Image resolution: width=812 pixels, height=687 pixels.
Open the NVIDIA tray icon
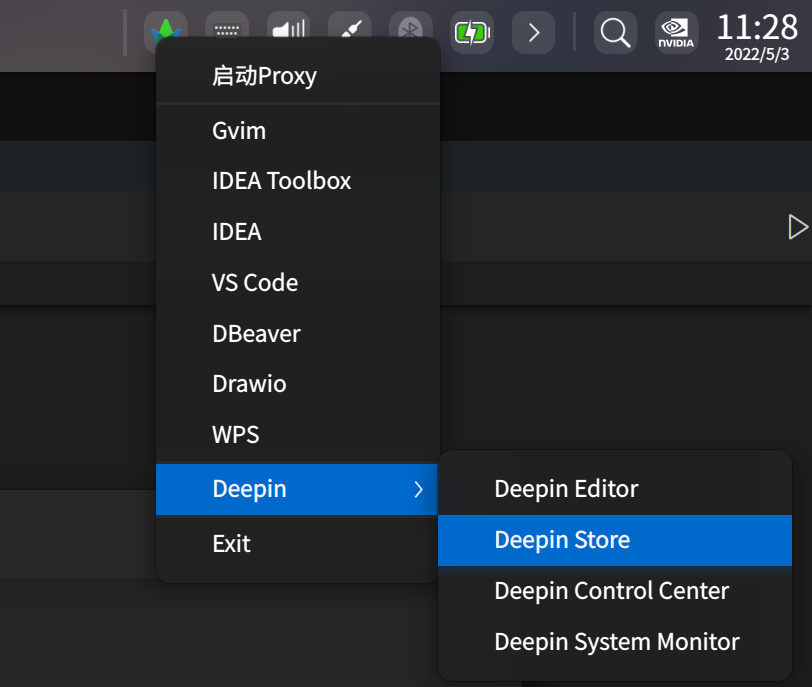[676, 32]
